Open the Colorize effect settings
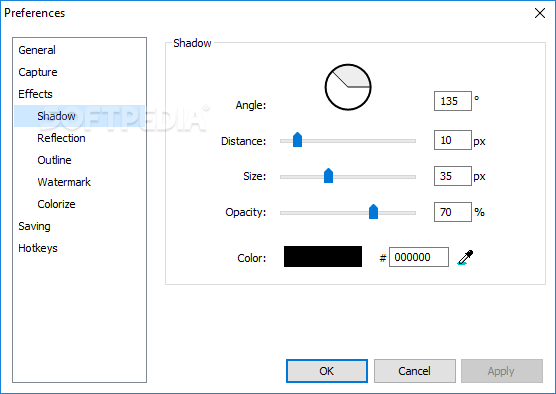Image resolution: width=556 pixels, height=394 pixels. click(x=56, y=204)
